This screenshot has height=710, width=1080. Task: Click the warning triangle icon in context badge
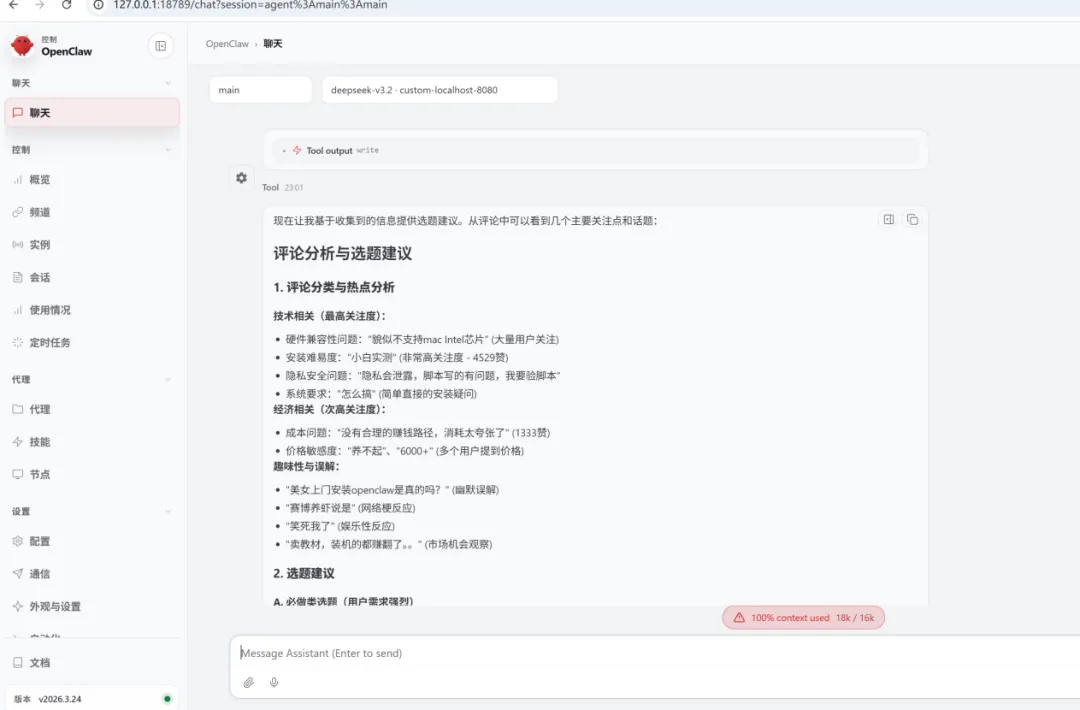point(739,618)
